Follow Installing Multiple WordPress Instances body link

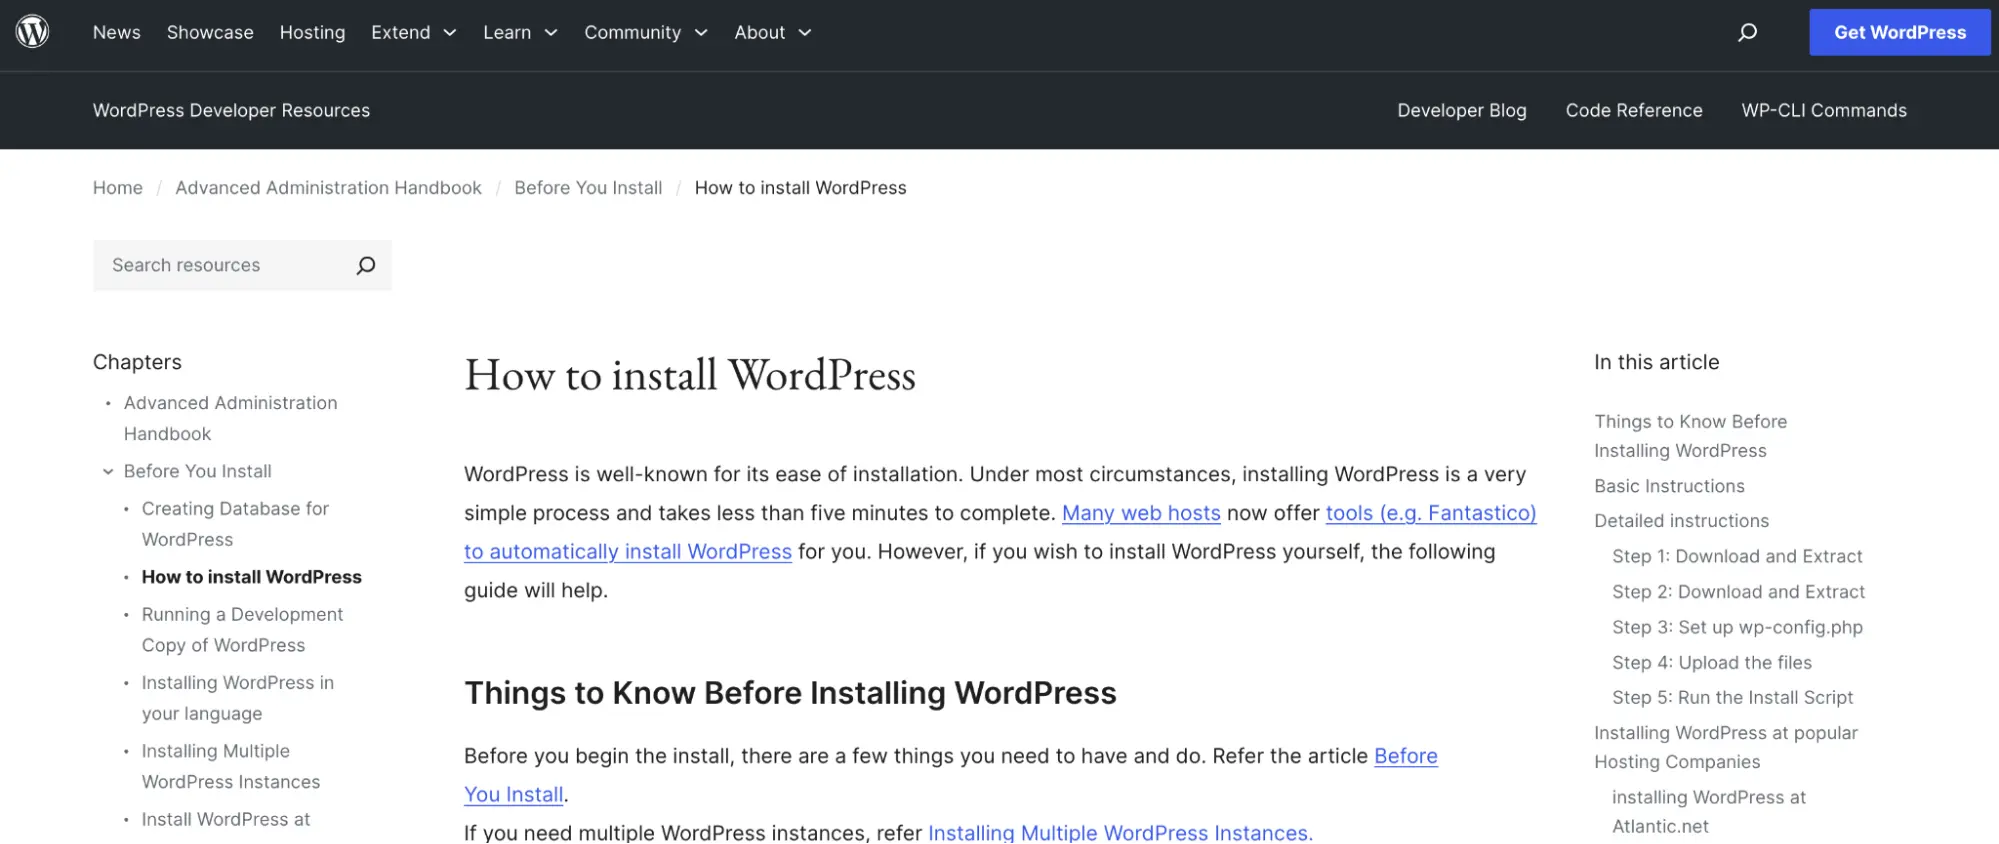pyautogui.click(x=1120, y=832)
